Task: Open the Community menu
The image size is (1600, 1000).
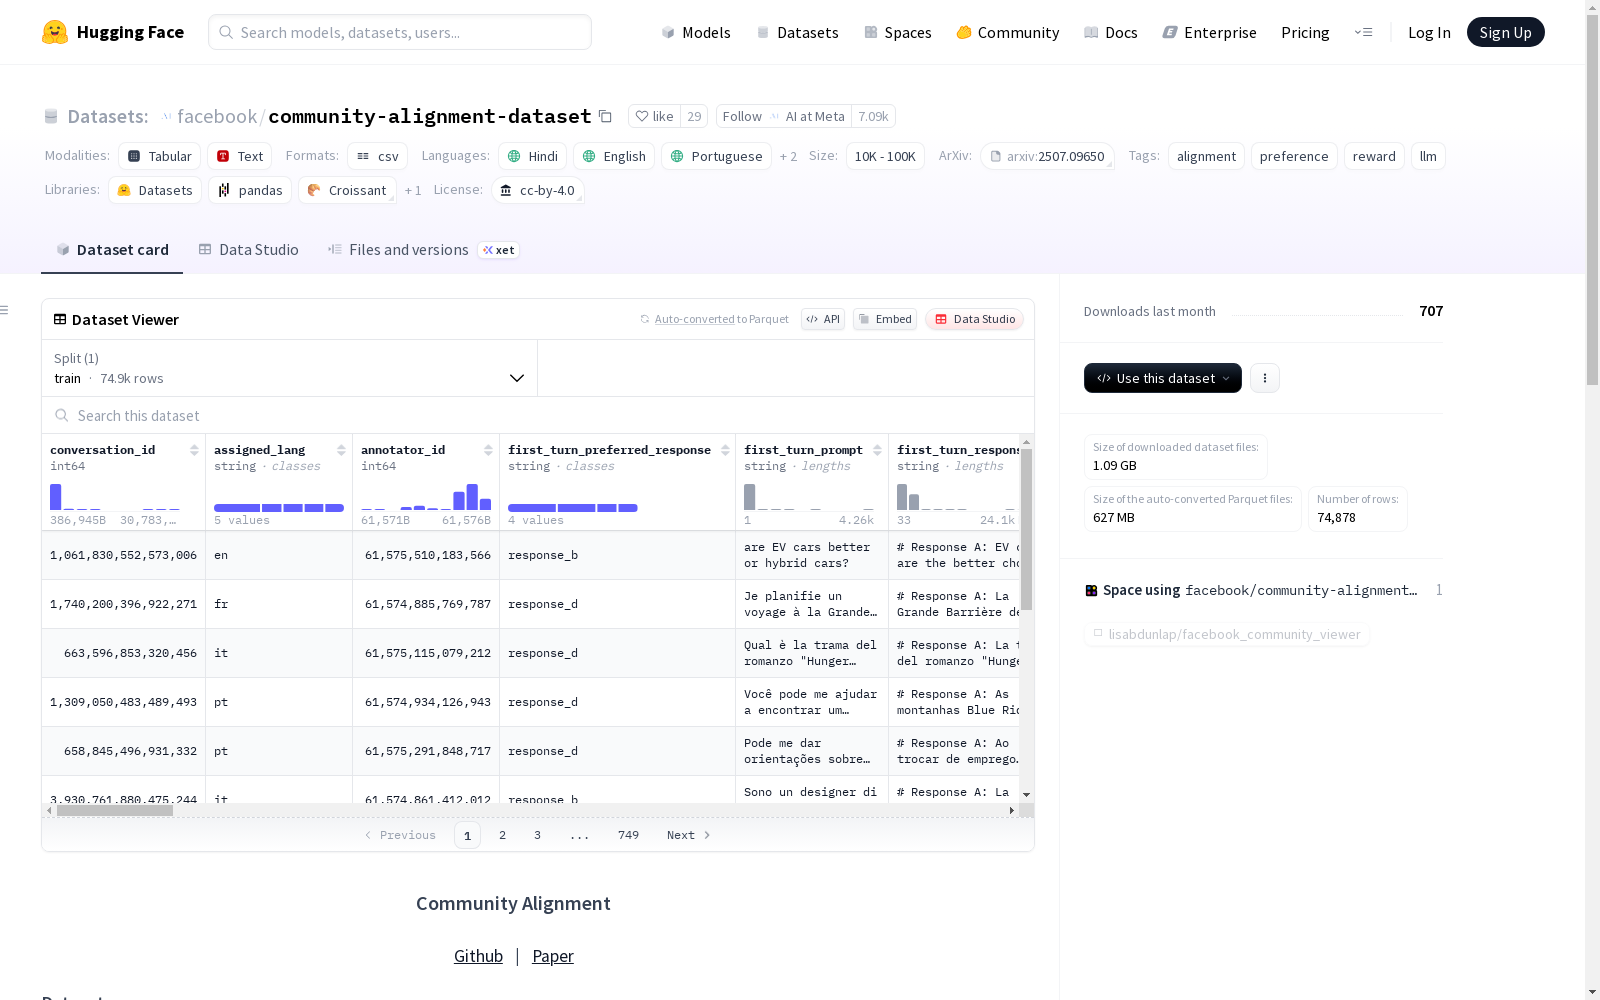Action: pyautogui.click(x=1008, y=32)
